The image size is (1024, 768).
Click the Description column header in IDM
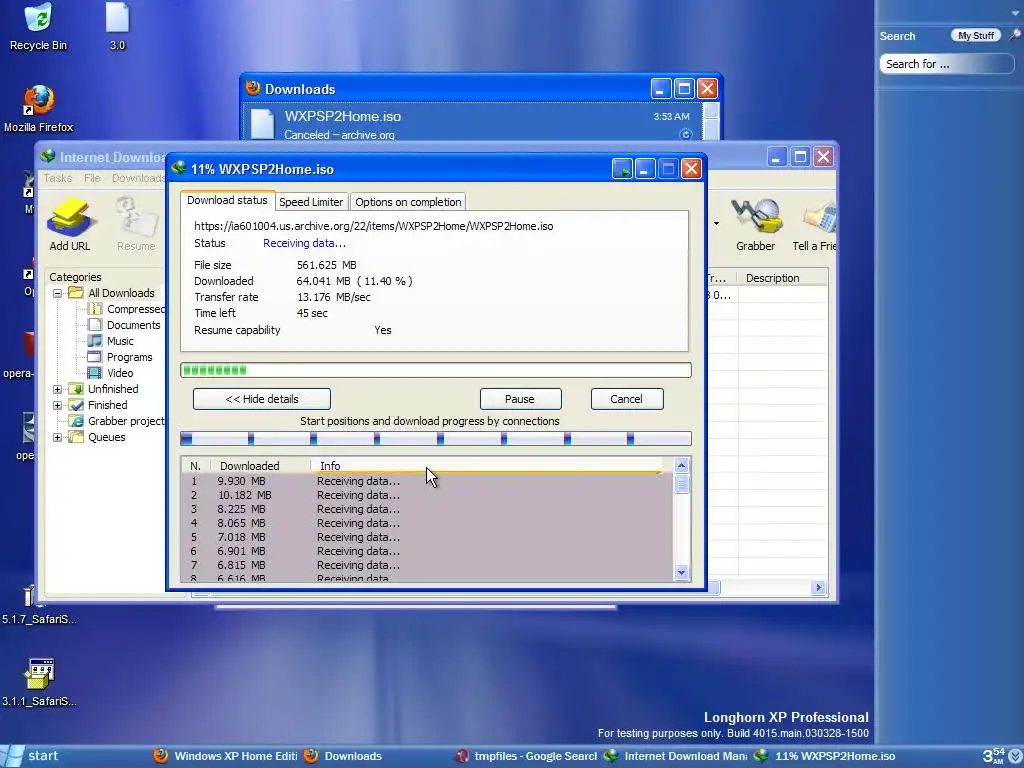(x=782, y=278)
